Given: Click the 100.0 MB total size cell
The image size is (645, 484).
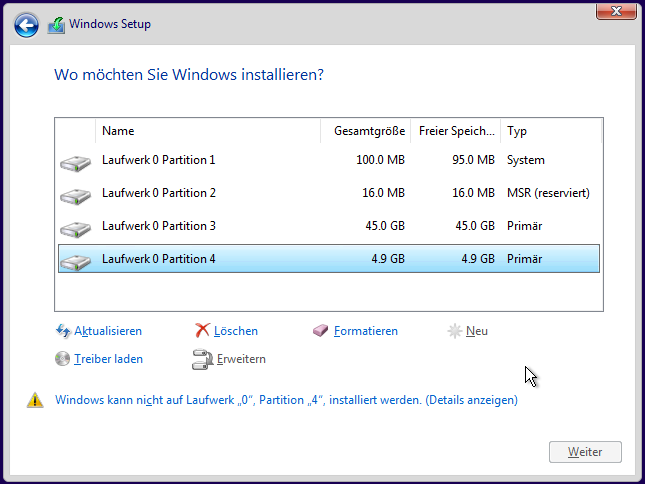Looking at the screenshot, I should point(381,160).
